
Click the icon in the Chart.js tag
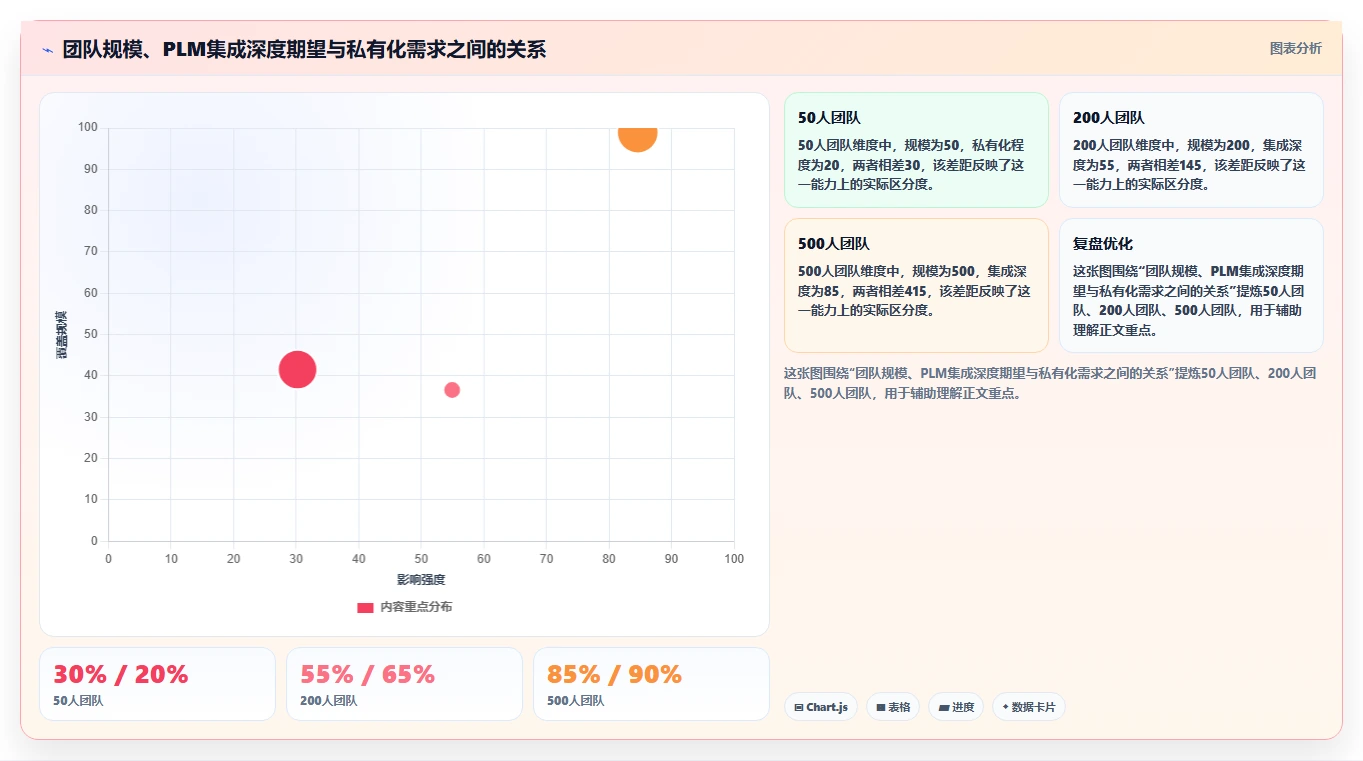tap(799, 707)
